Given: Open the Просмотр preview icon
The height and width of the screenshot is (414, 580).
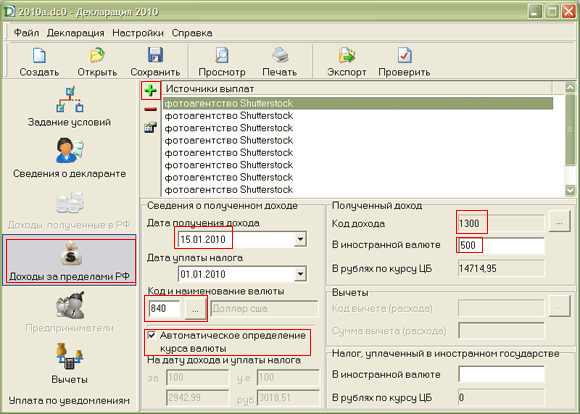Looking at the screenshot, I should [222, 55].
